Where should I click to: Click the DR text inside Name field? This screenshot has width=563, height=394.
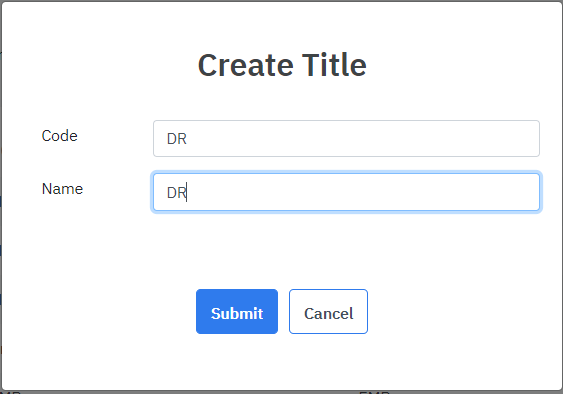click(x=177, y=193)
